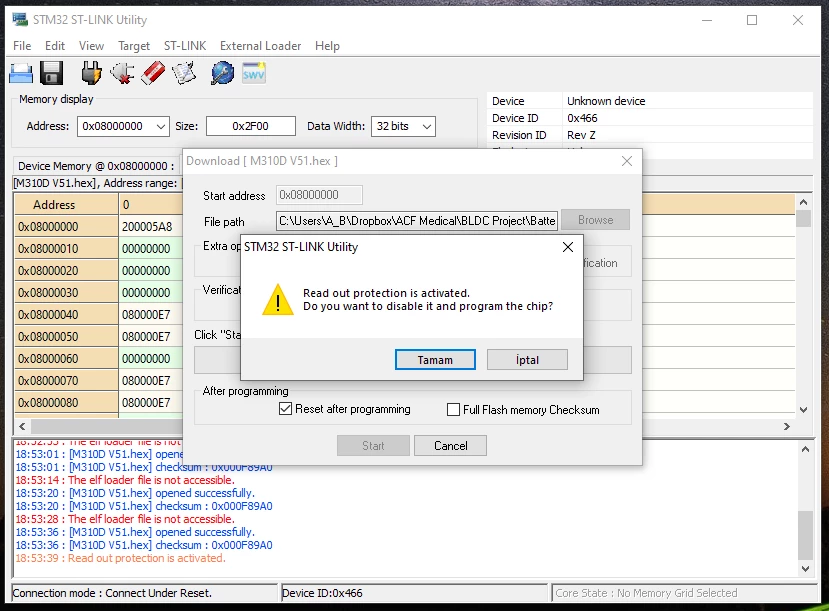The height and width of the screenshot is (611, 829).
Task: Click the memory grid horizontal scroll left arrow
Action: [22, 426]
